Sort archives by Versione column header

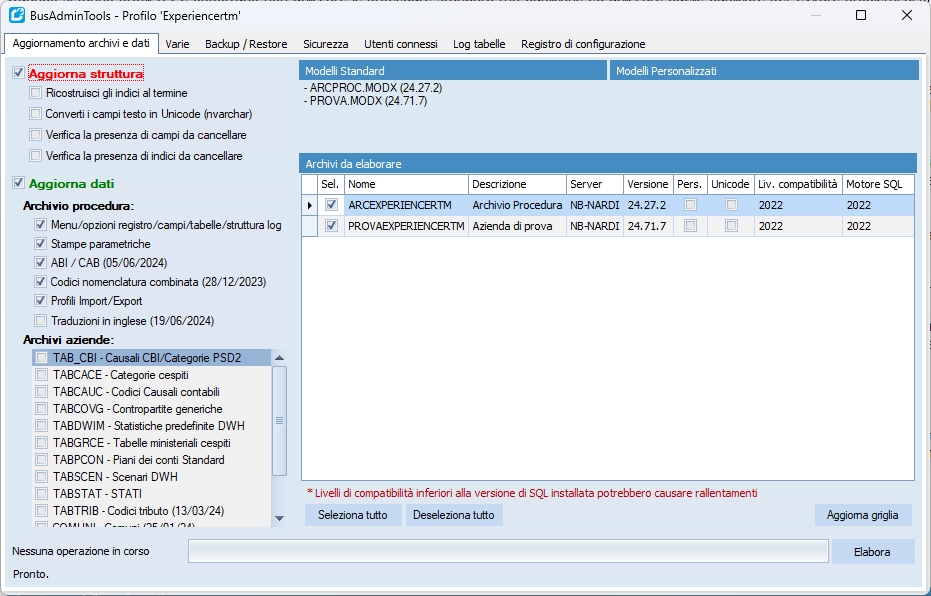click(647, 185)
